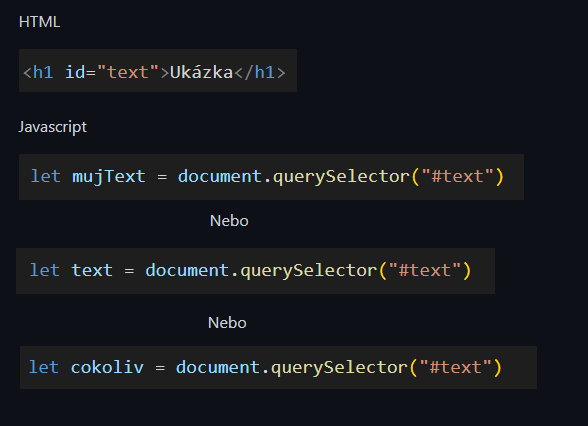Screen dimensions: 588x426
Task: Click the Javascript heading label
Action: point(52,127)
